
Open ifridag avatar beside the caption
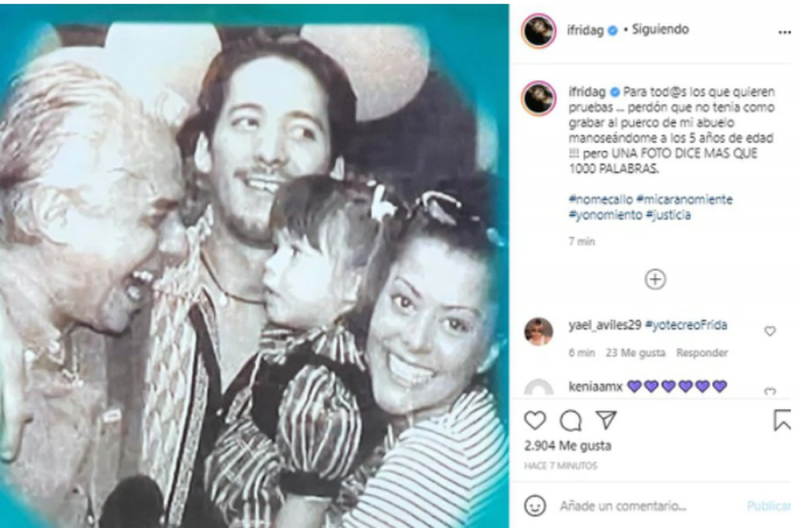[538, 98]
